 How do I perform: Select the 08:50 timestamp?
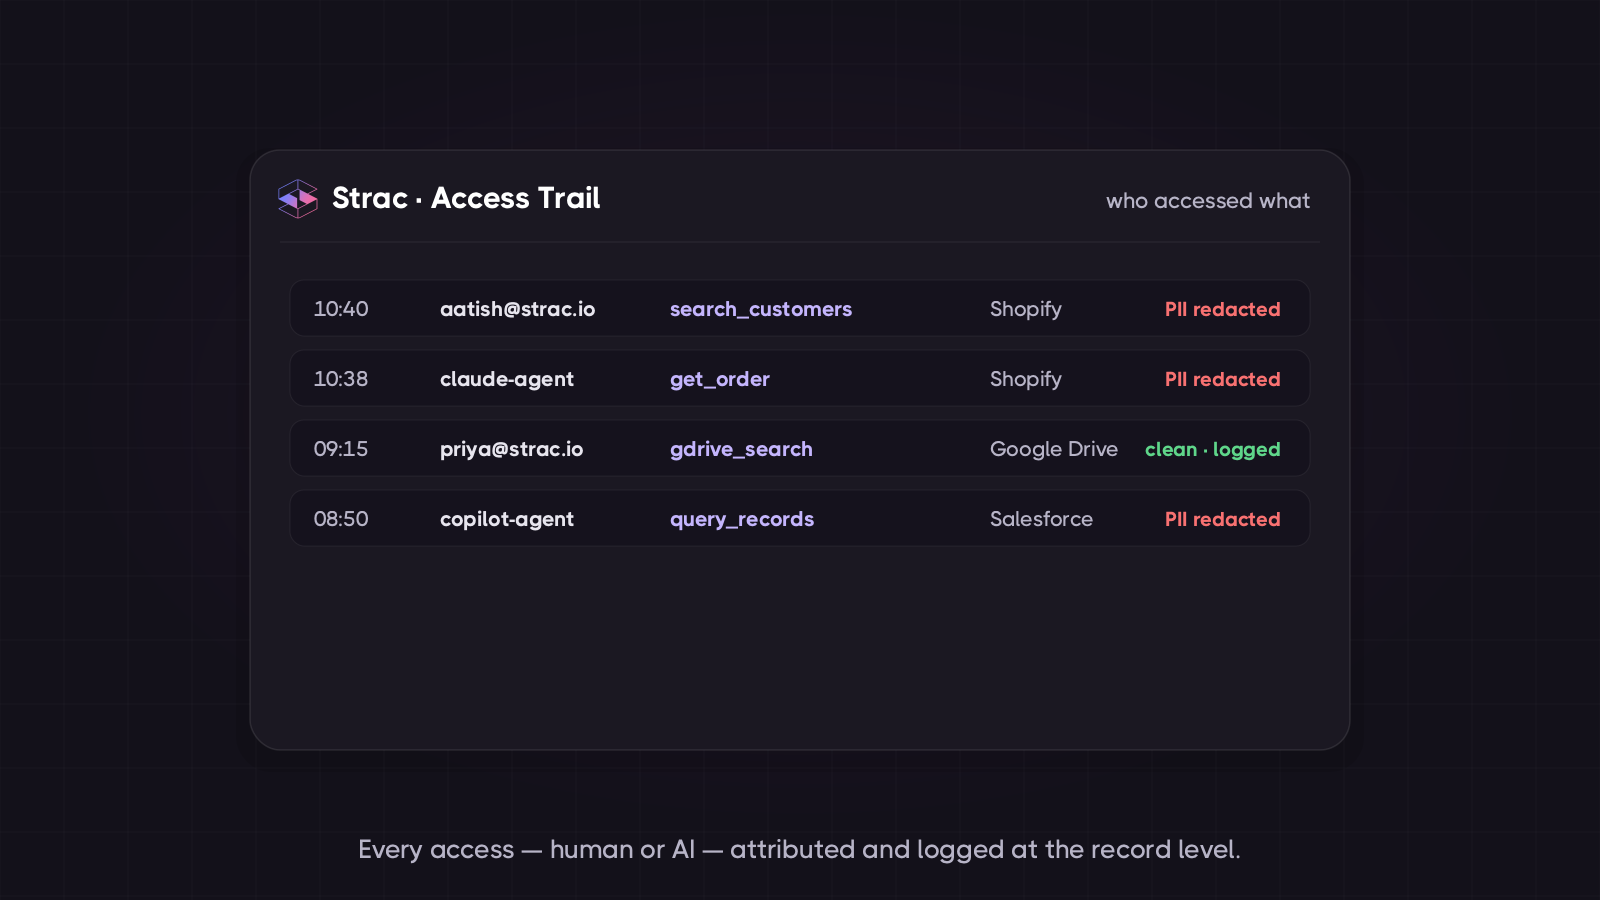point(341,519)
